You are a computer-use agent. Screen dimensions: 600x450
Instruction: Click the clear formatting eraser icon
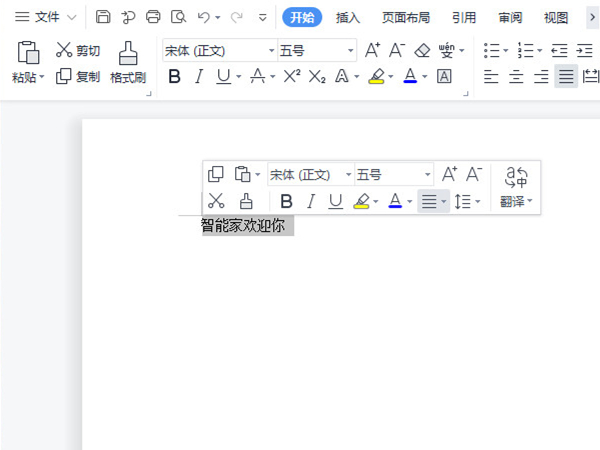click(422, 50)
